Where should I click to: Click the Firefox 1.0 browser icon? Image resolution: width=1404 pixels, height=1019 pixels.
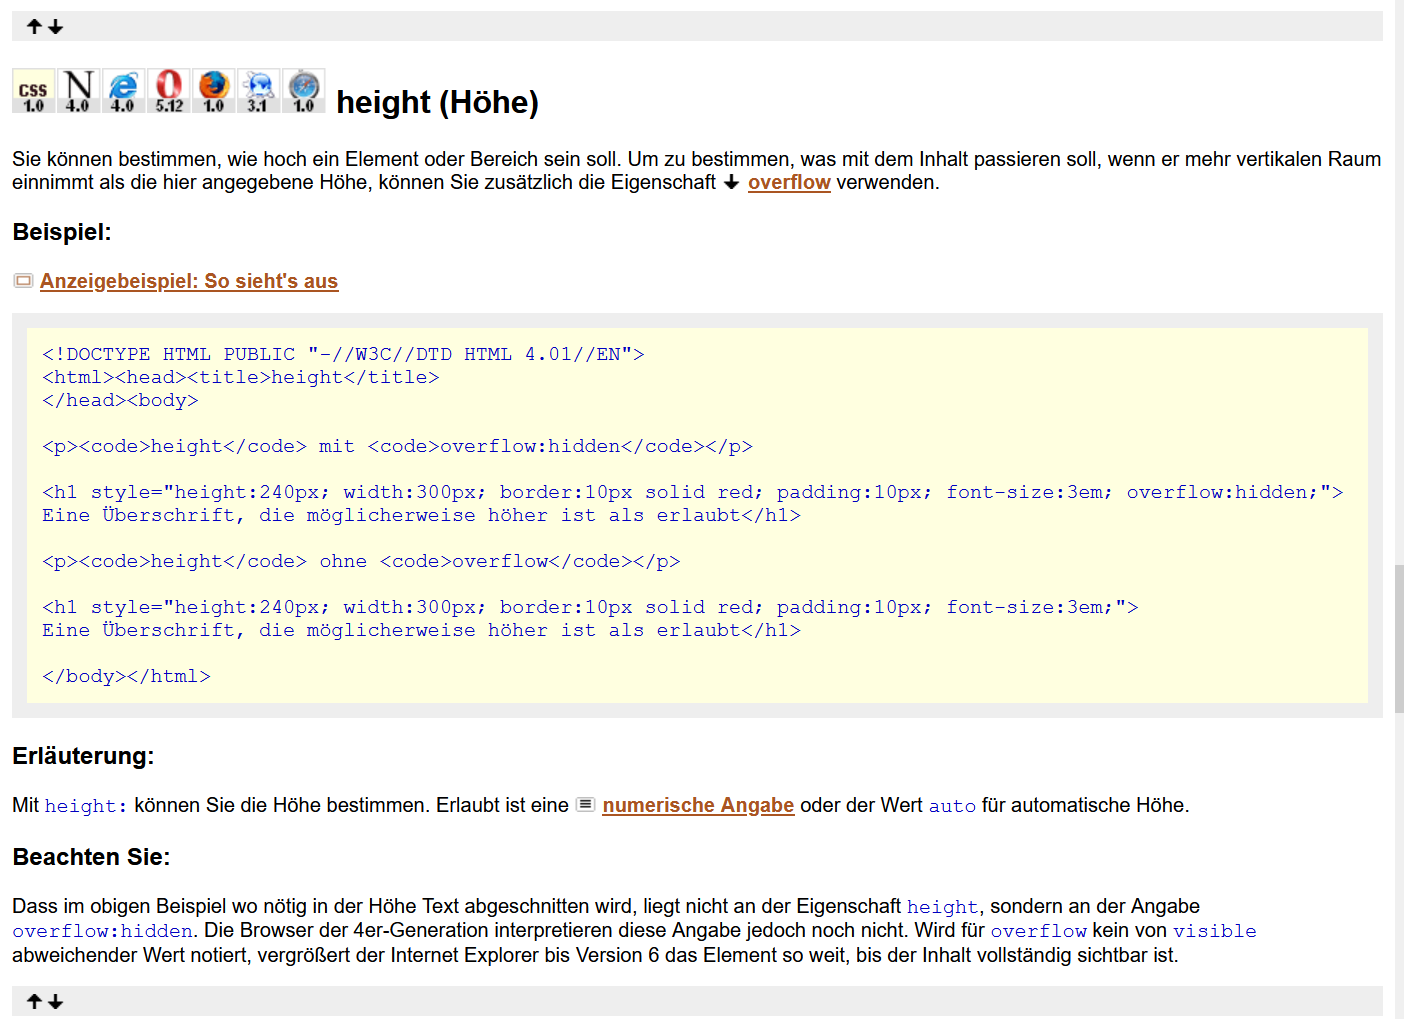tap(214, 91)
